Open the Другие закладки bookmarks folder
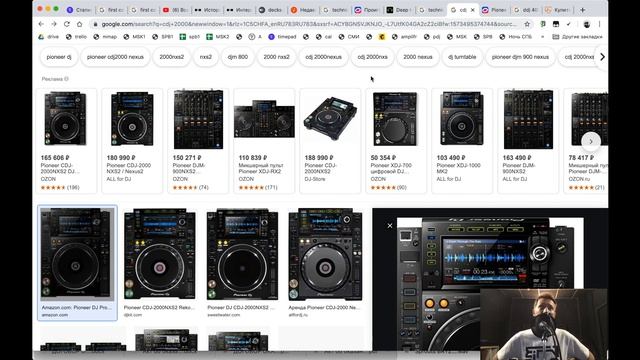The width and height of the screenshot is (640, 360). [578, 37]
